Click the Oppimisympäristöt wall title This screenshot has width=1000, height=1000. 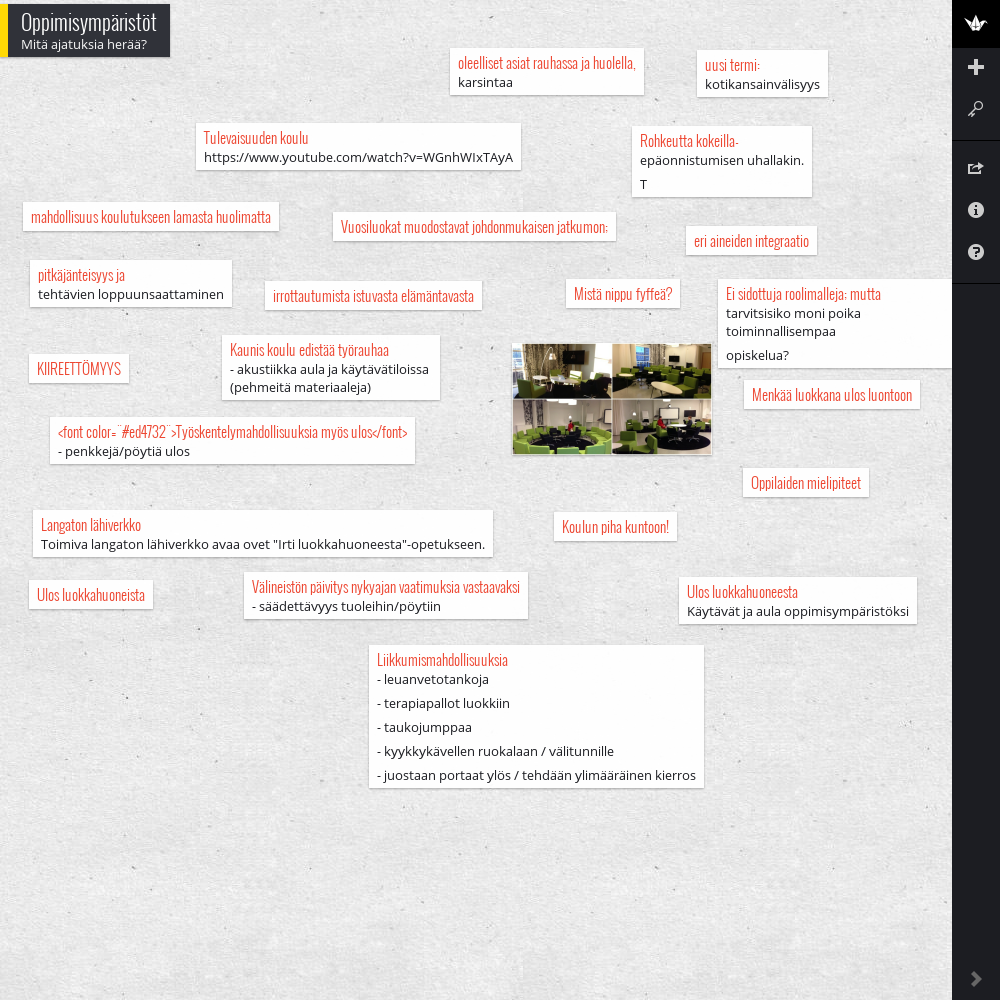coord(88,23)
